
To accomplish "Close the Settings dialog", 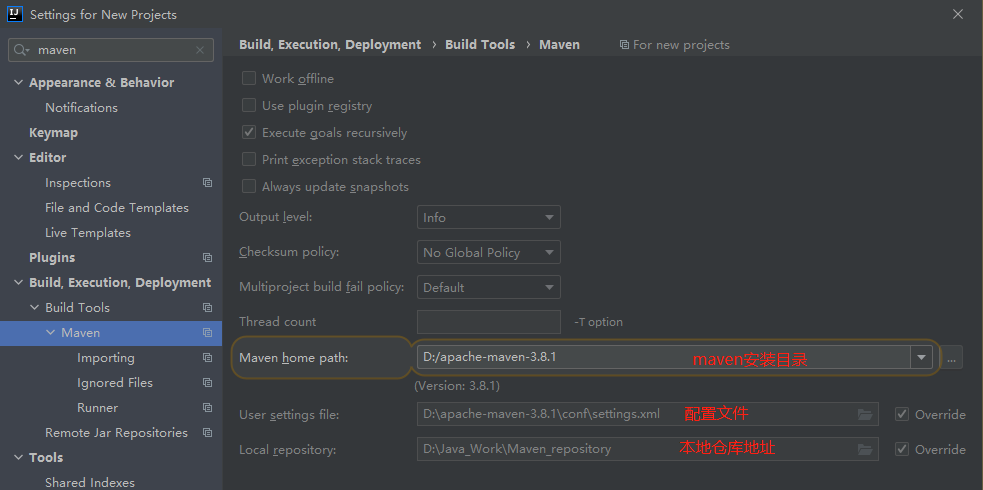I will [x=958, y=14].
